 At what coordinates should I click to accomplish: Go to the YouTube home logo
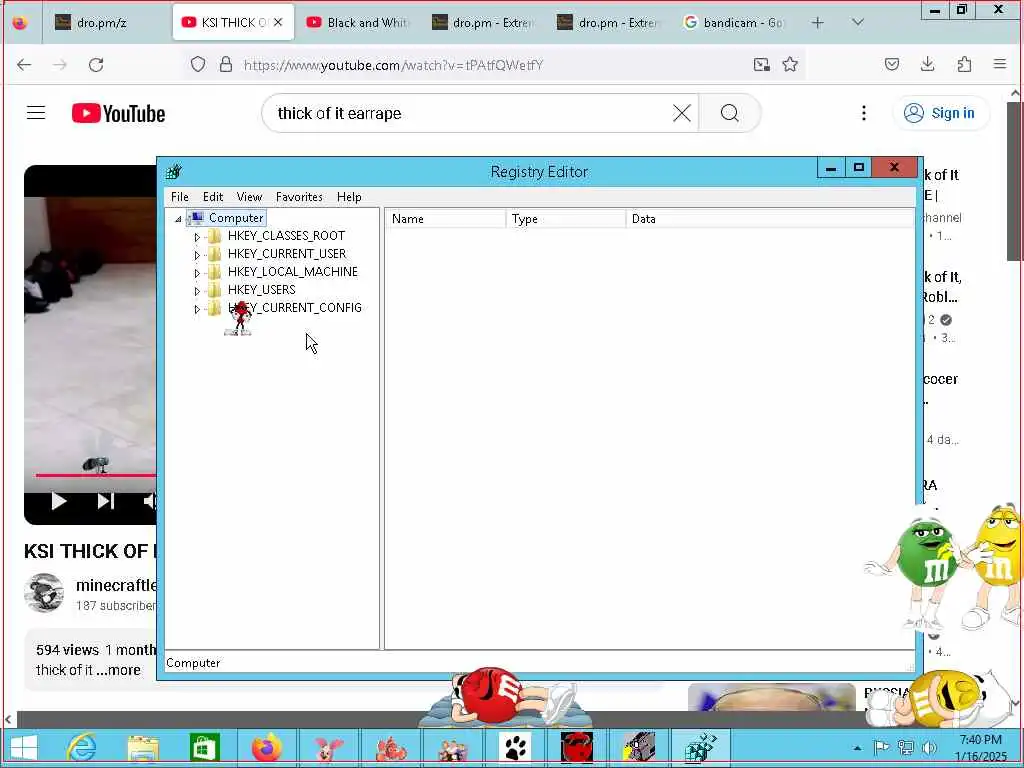[x=118, y=114]
